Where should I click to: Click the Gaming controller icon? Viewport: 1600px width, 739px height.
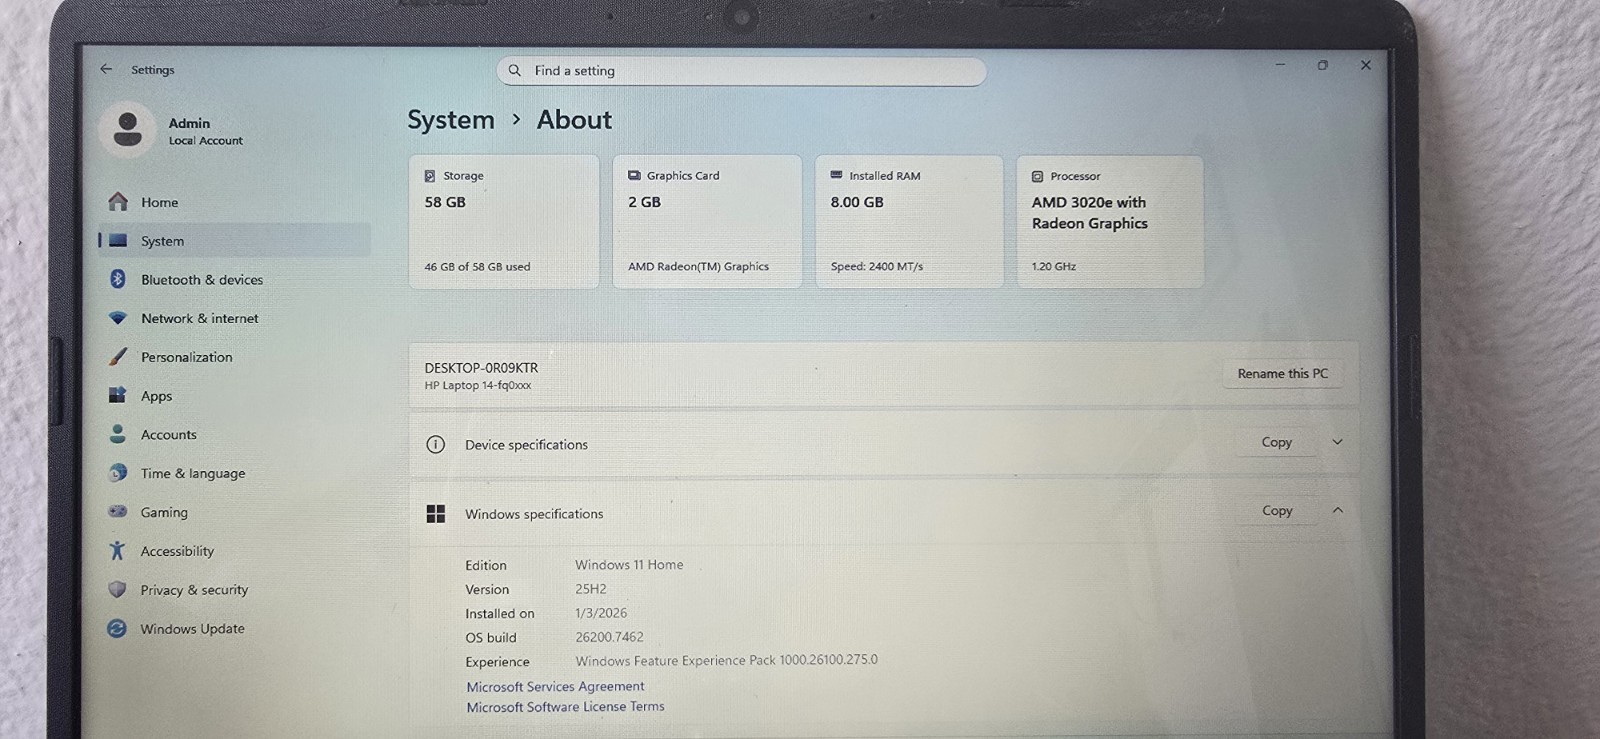pyautogui.click(x=117, y=511)
